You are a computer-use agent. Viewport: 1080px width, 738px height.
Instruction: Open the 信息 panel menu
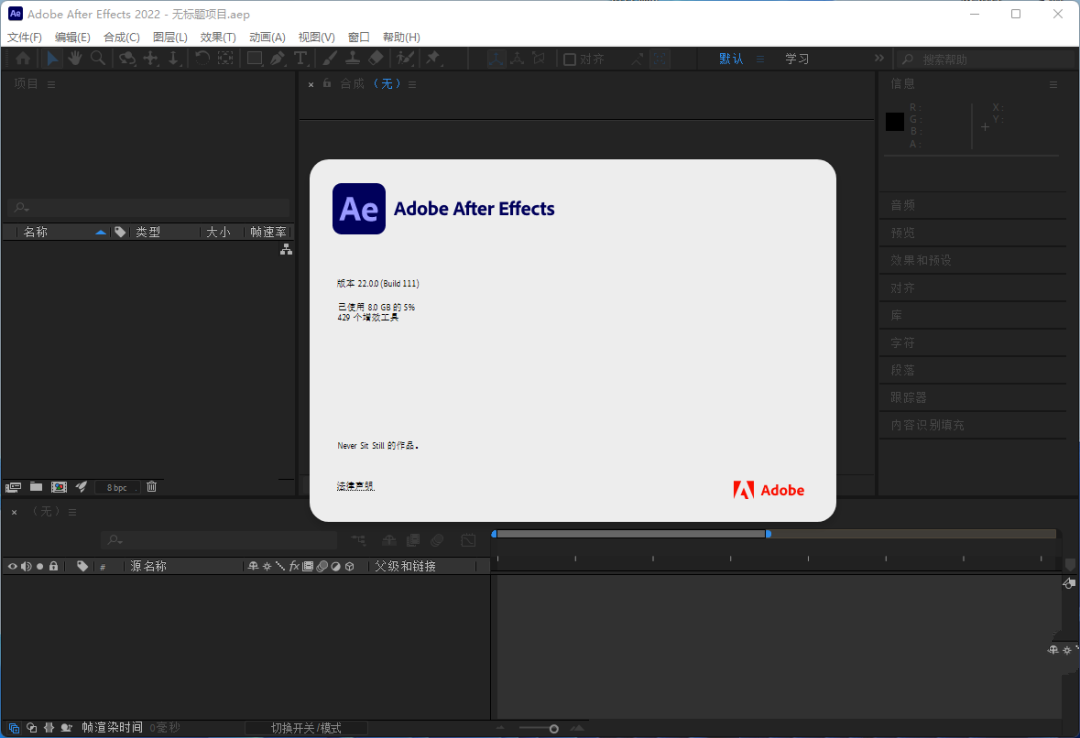coord(1053,84)
